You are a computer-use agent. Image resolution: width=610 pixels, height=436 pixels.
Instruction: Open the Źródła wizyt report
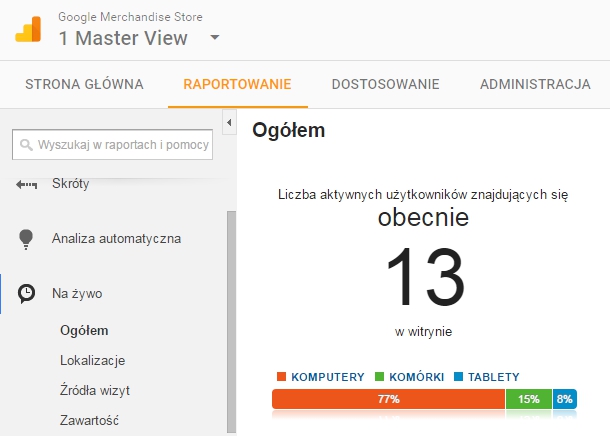click(95, 390)
